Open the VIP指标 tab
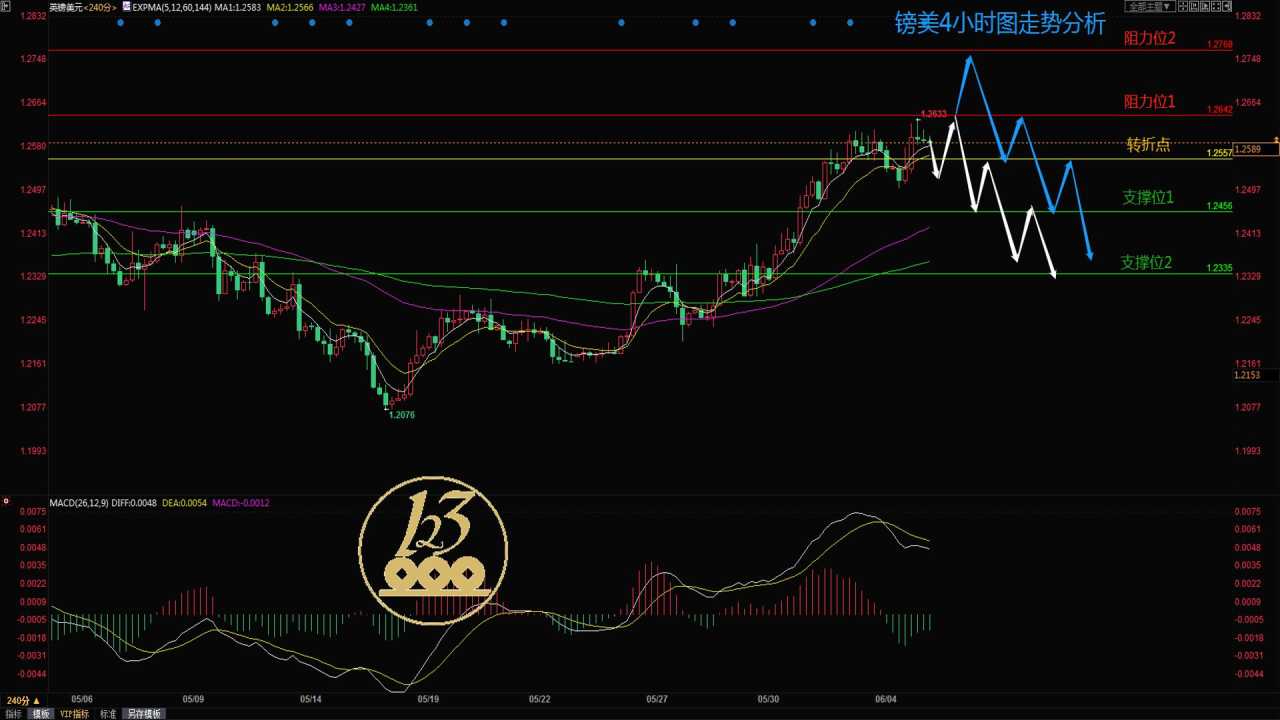The height and width of the screenshot is (720, 1280). point(74,714)
